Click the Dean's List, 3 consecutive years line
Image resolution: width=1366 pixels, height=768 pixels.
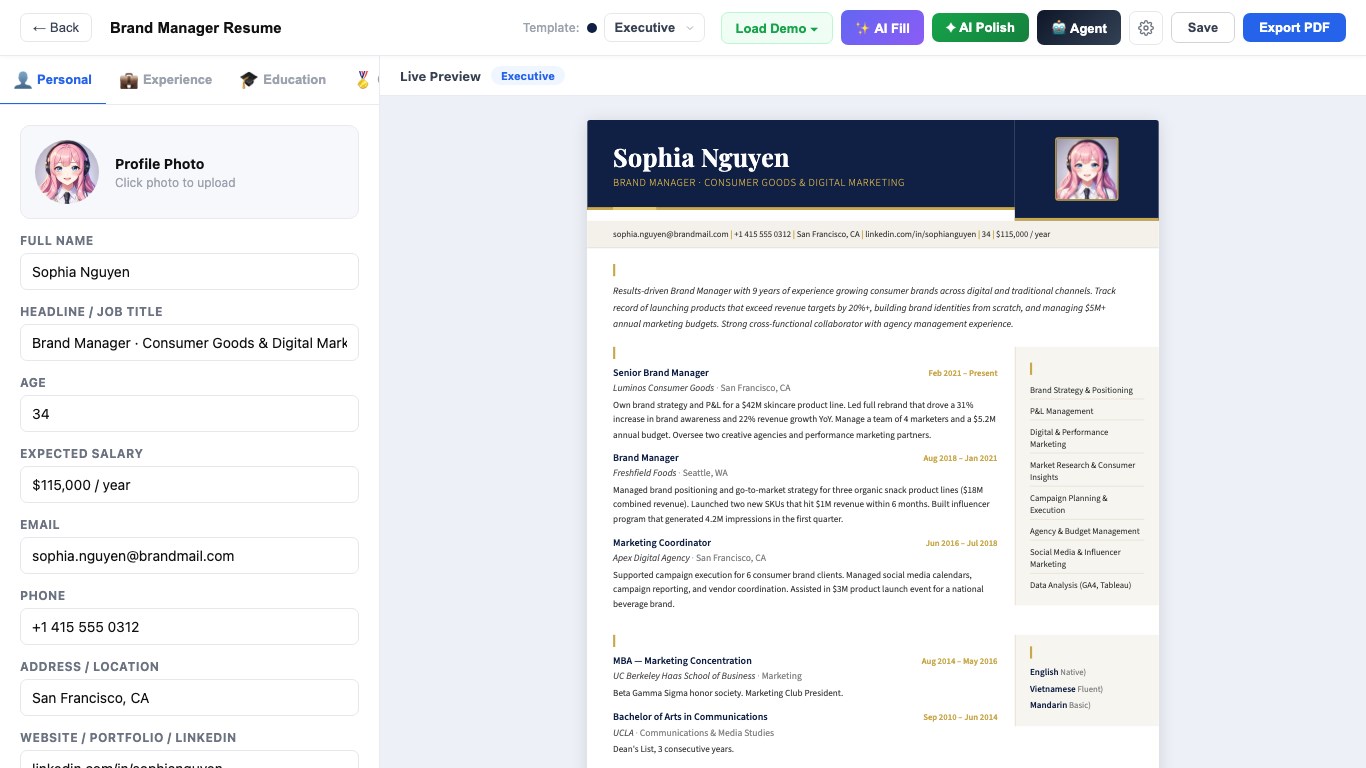[673, 749]
